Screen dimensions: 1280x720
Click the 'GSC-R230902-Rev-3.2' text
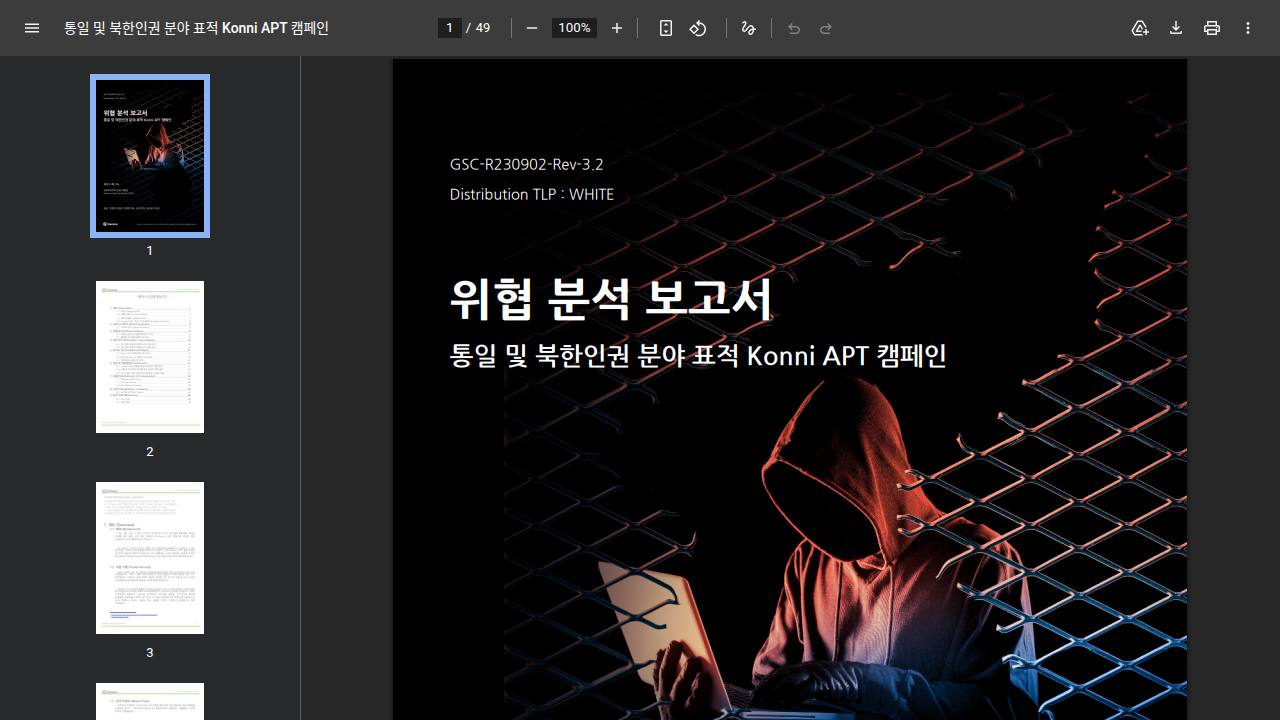click(x=527, y=165)
